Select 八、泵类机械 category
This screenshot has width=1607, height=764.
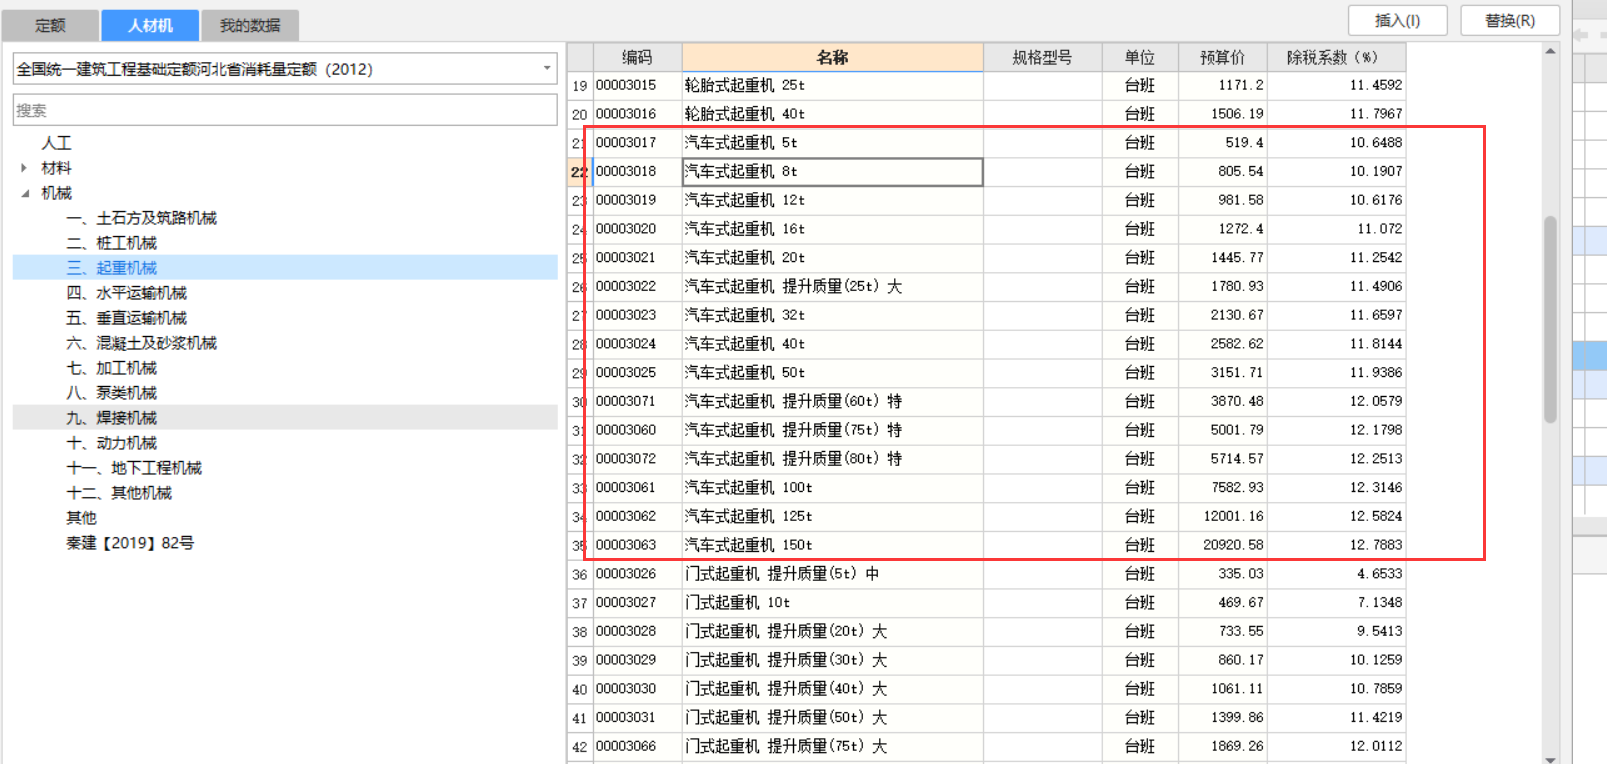coord(111,393)
